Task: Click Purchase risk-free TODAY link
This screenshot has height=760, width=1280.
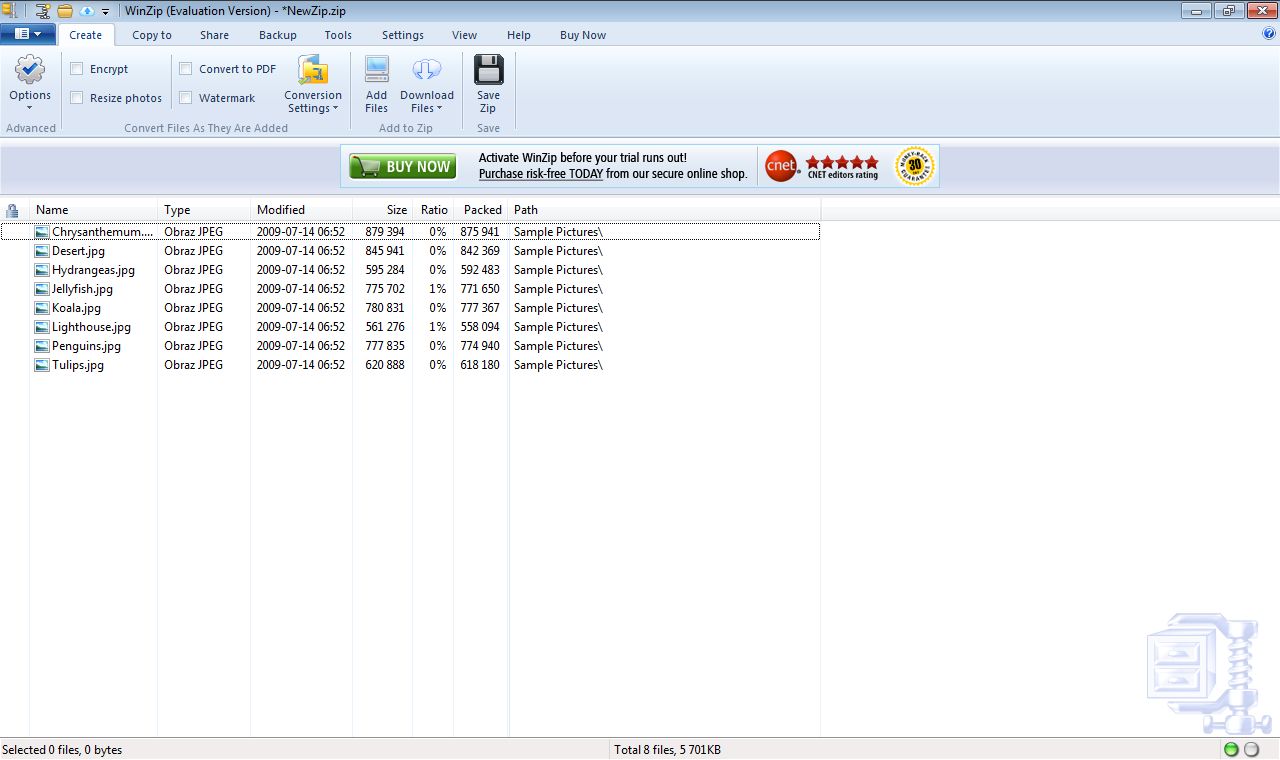Action: pyautogui.click(x=541, y=174)
